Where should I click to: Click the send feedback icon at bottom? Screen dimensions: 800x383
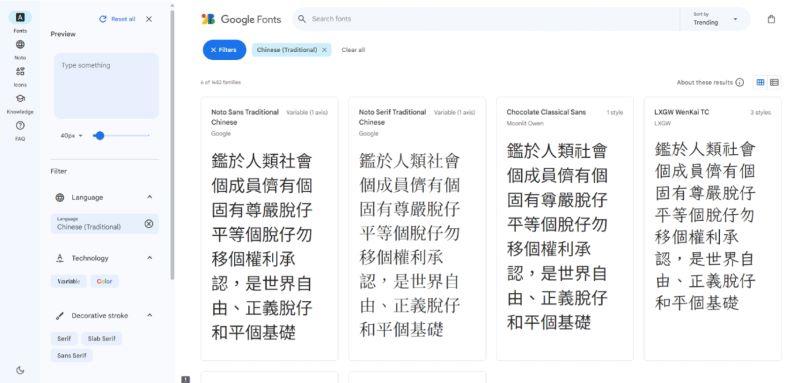[x=186, y=379]
